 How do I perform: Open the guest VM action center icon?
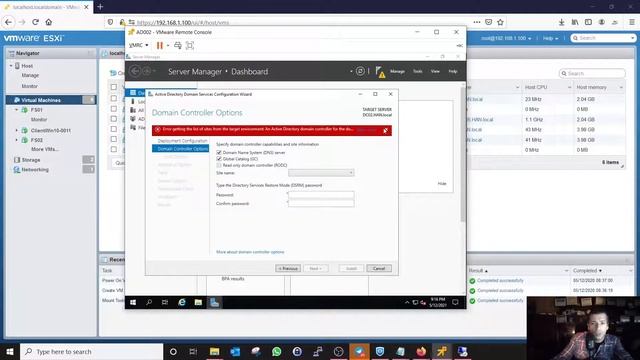455,302
